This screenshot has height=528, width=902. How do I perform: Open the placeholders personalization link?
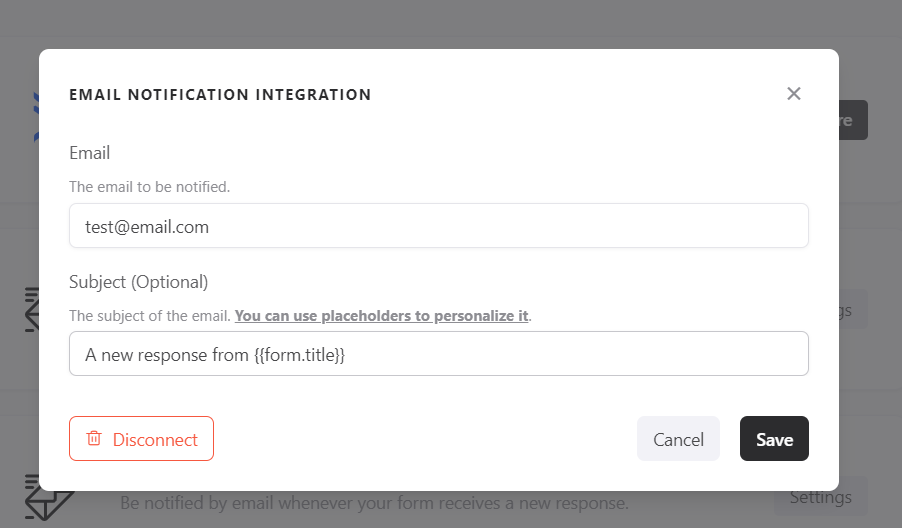(x=381, y=316)
